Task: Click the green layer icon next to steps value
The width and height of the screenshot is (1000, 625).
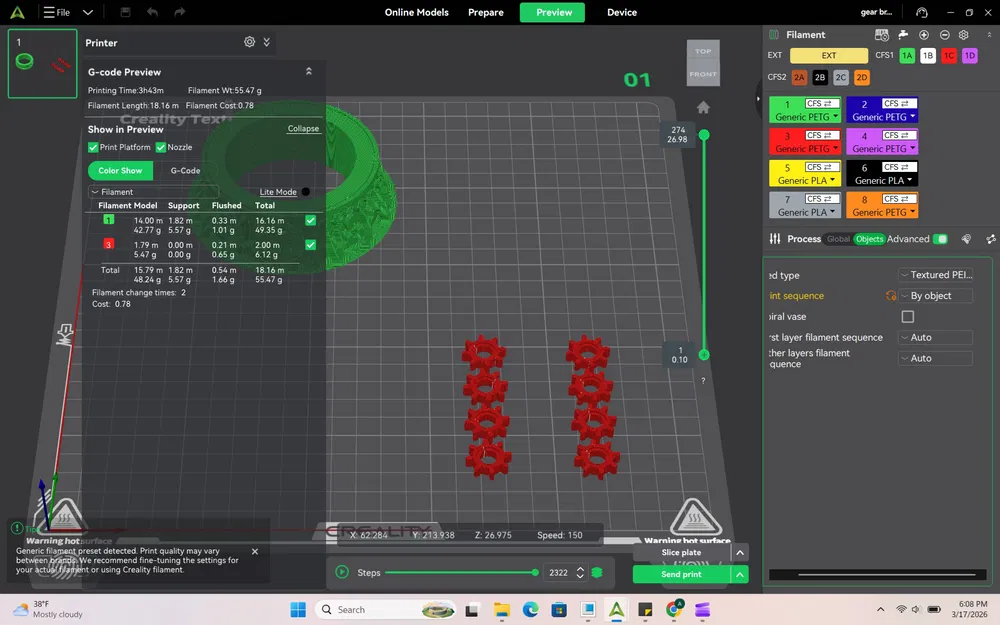Action: (x=597, y=572)
